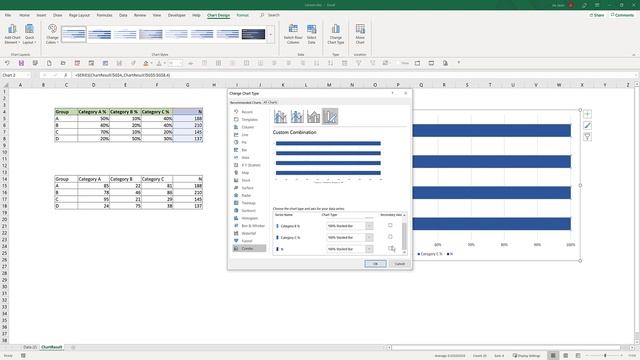Click the Search magnifier in ribbon
The width and height of the screenshot is (640, 360).
click(x=262, y=15)
